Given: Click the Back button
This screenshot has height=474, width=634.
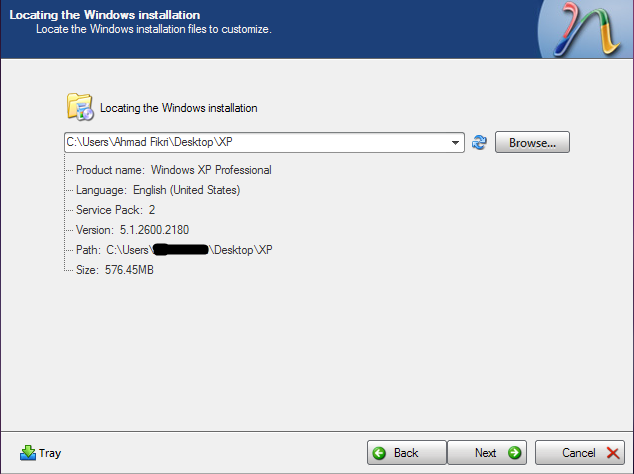Looking at the screenshot, I should pos(406,453).
